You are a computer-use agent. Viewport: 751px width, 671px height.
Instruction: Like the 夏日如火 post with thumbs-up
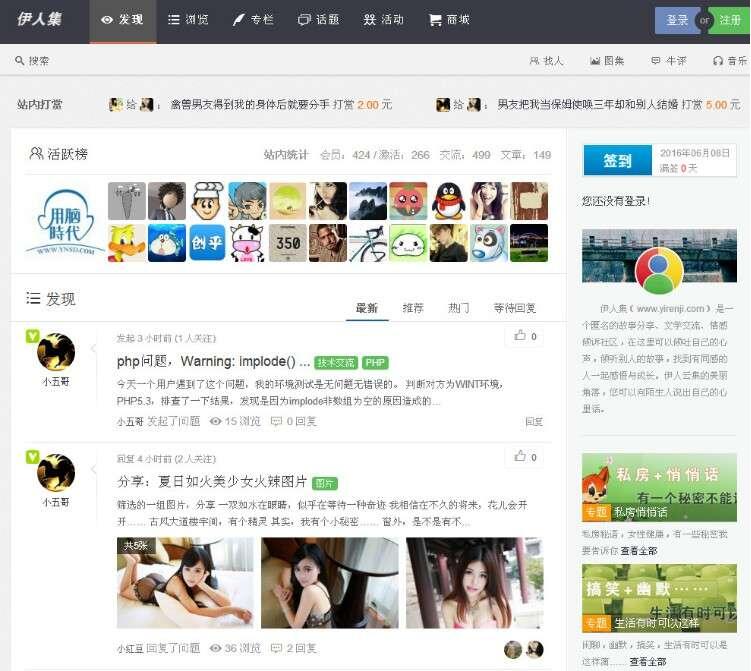[x=525, y=457]
